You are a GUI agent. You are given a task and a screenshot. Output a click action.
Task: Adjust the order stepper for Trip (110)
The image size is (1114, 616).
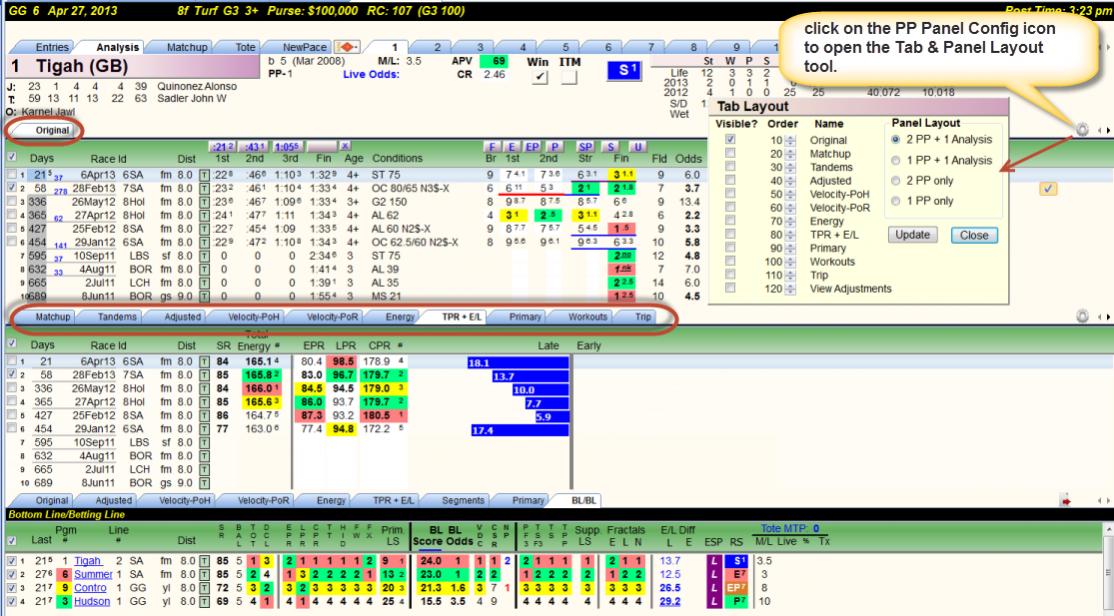coord(790,276)
